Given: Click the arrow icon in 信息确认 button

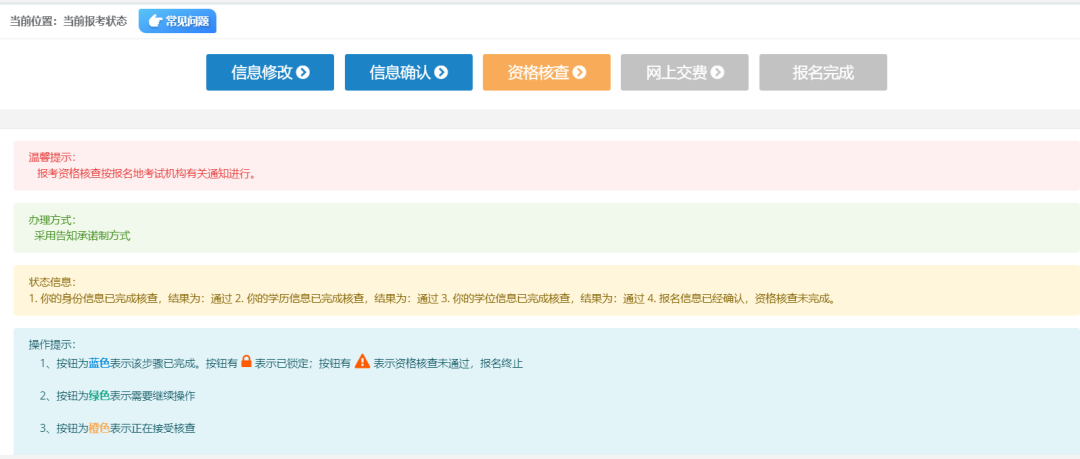Looking at the screenshot, I should [x=440, y=72].
